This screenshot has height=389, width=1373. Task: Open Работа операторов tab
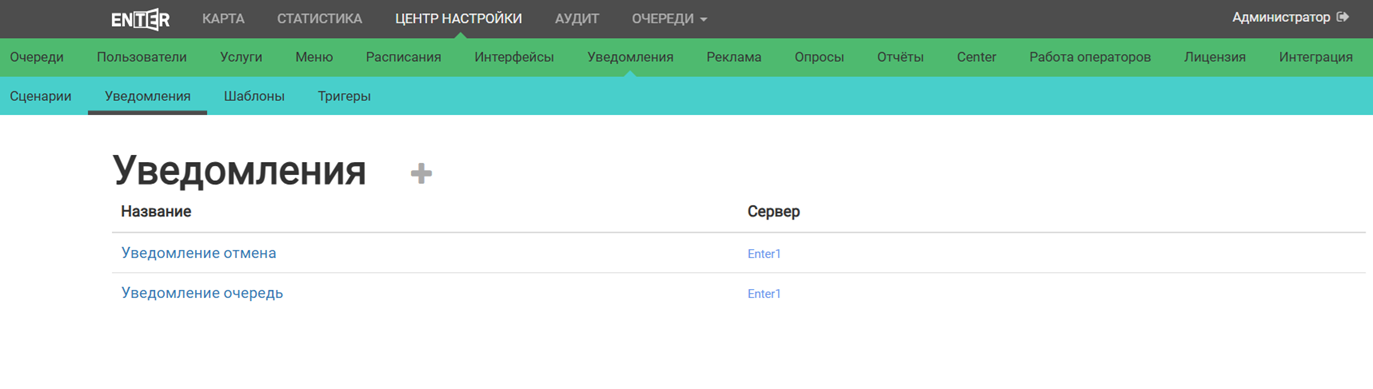[1090, 57]
